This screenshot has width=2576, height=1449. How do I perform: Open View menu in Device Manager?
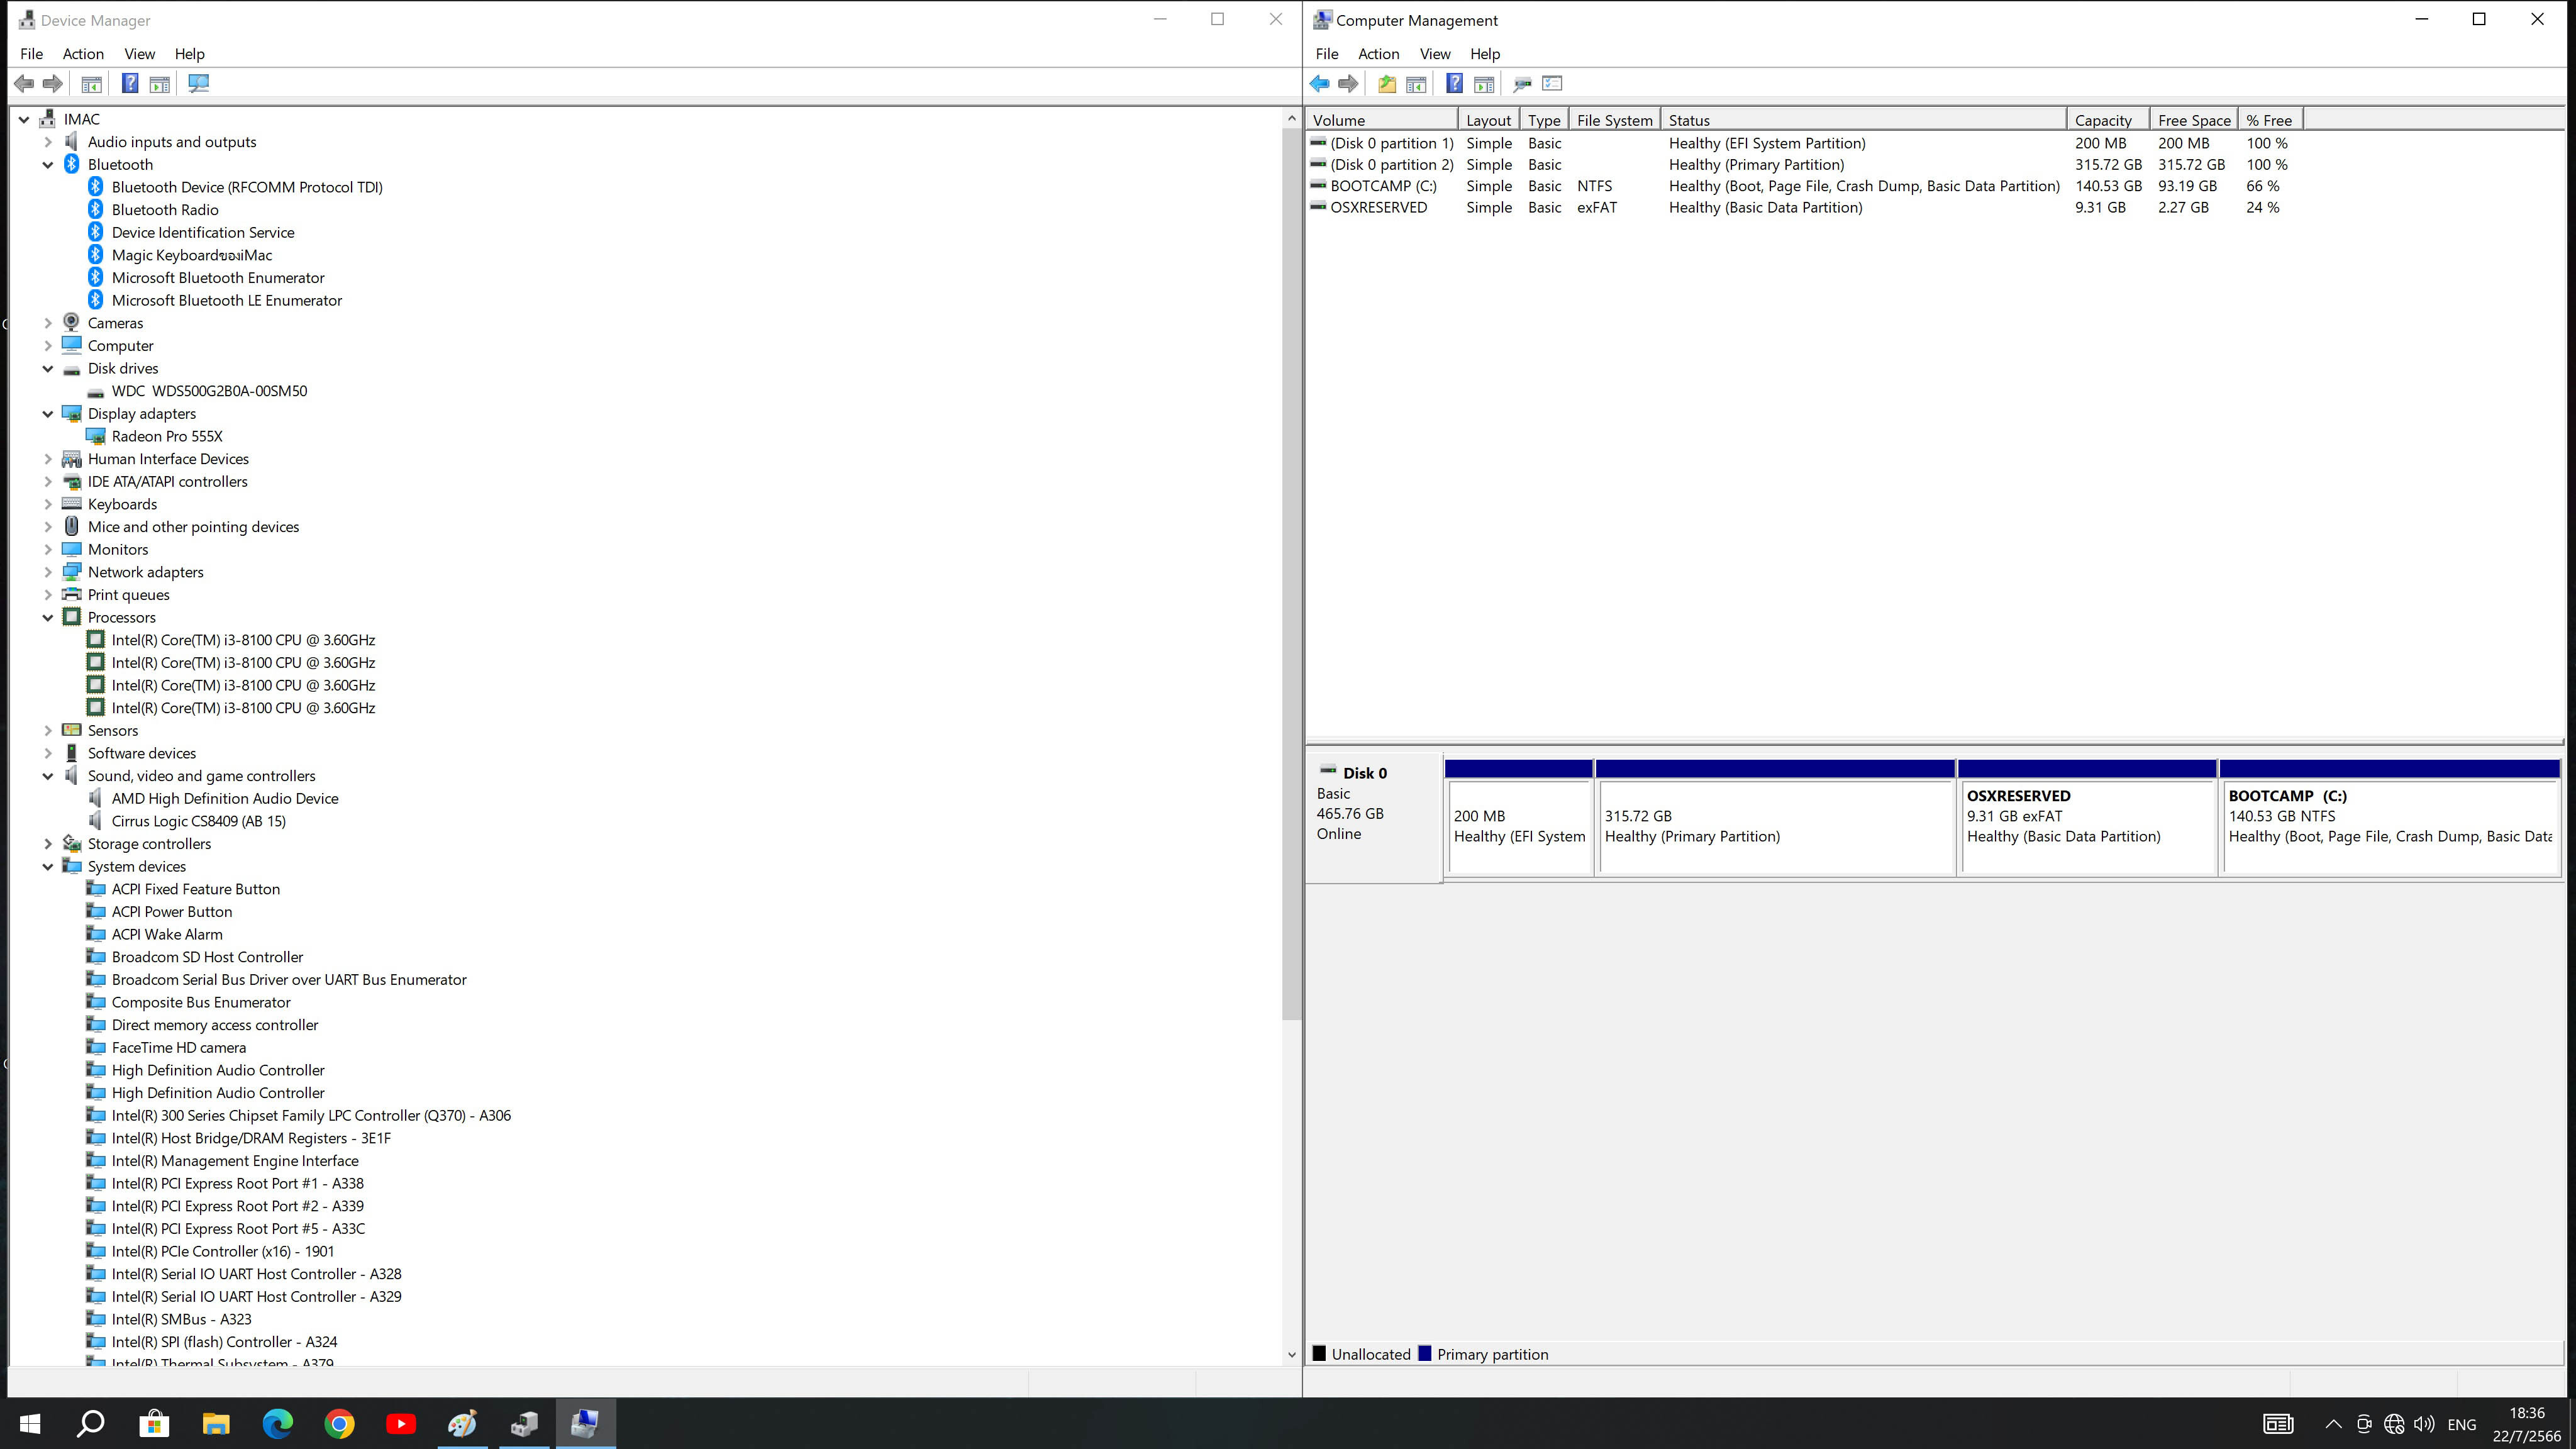tap(139, 54)
